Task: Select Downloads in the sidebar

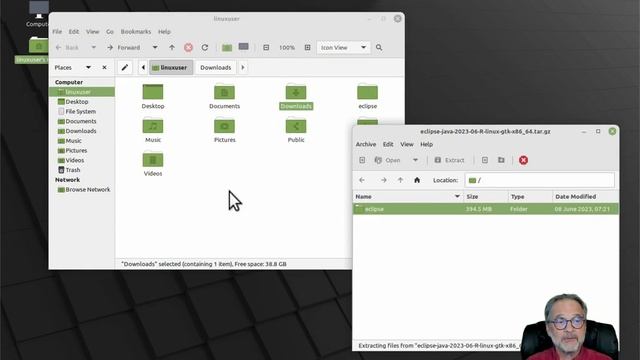Action: pyautogui.click(x=82, y=131)
